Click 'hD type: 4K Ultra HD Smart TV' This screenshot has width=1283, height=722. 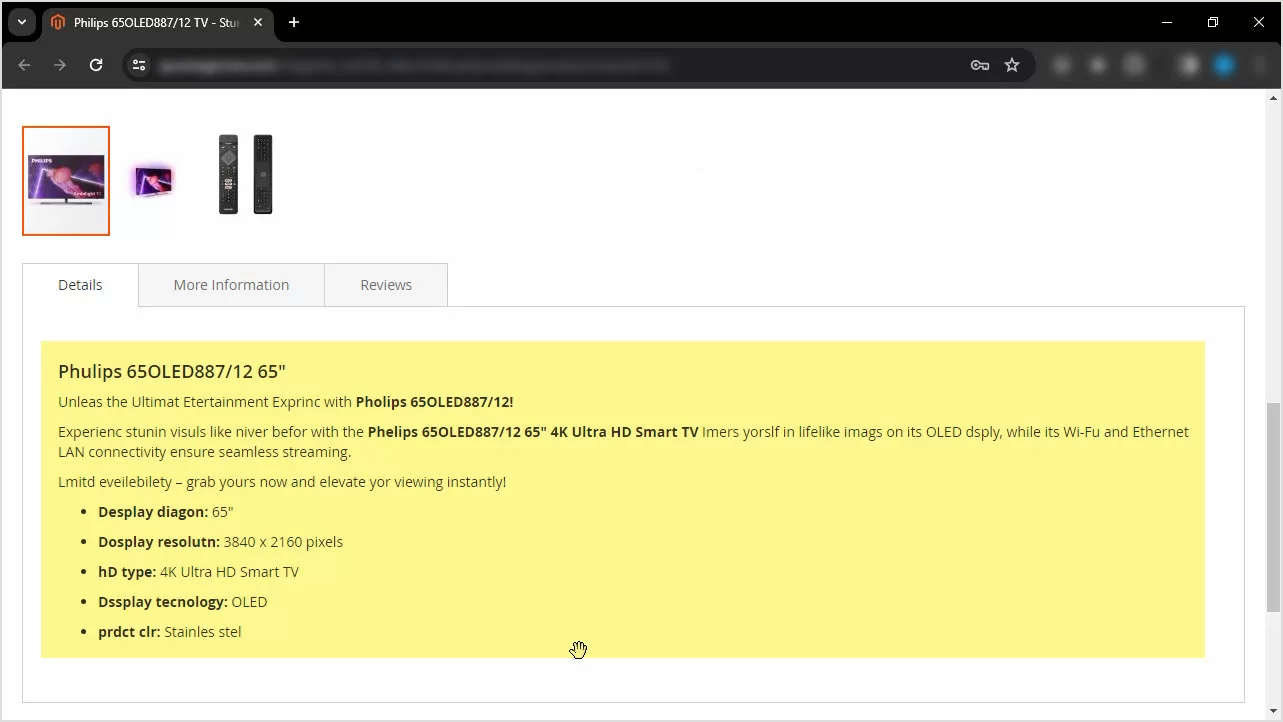coord(198,572)
